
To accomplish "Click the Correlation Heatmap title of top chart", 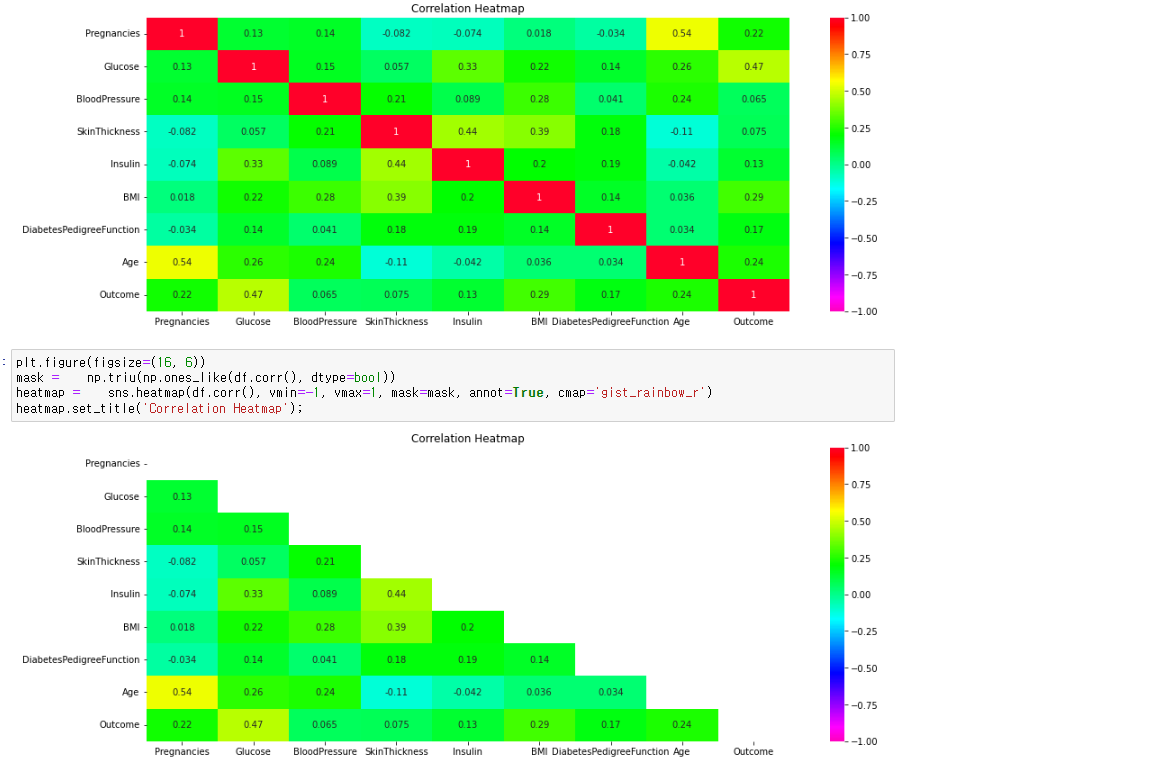I will 467,9.
